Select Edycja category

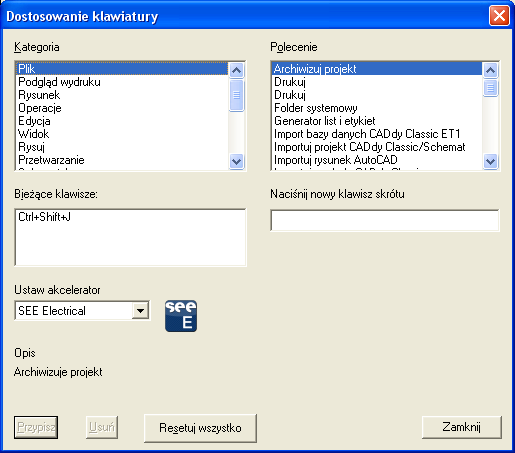(x=122, y=121)
